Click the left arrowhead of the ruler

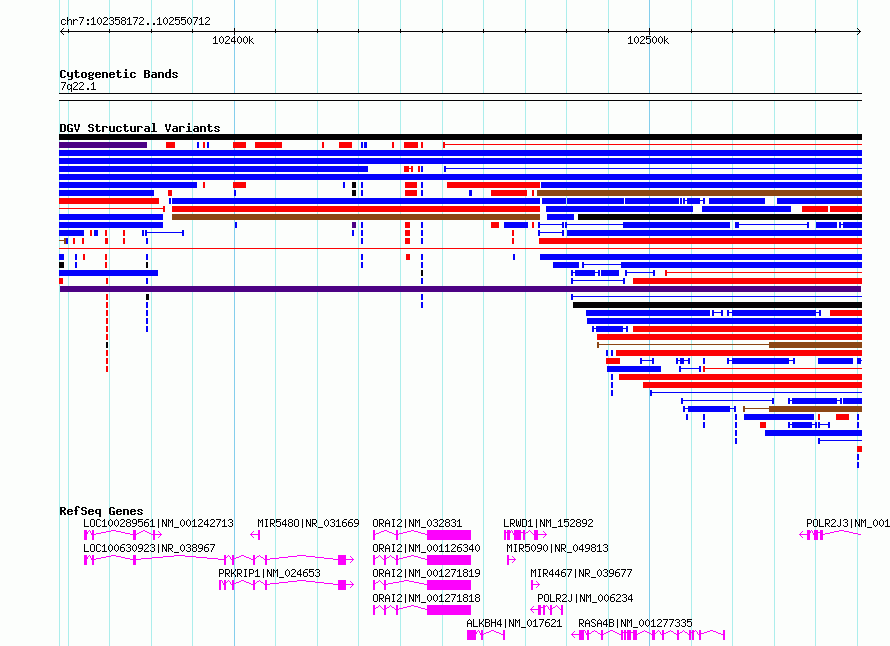click(x=63, y=32)
